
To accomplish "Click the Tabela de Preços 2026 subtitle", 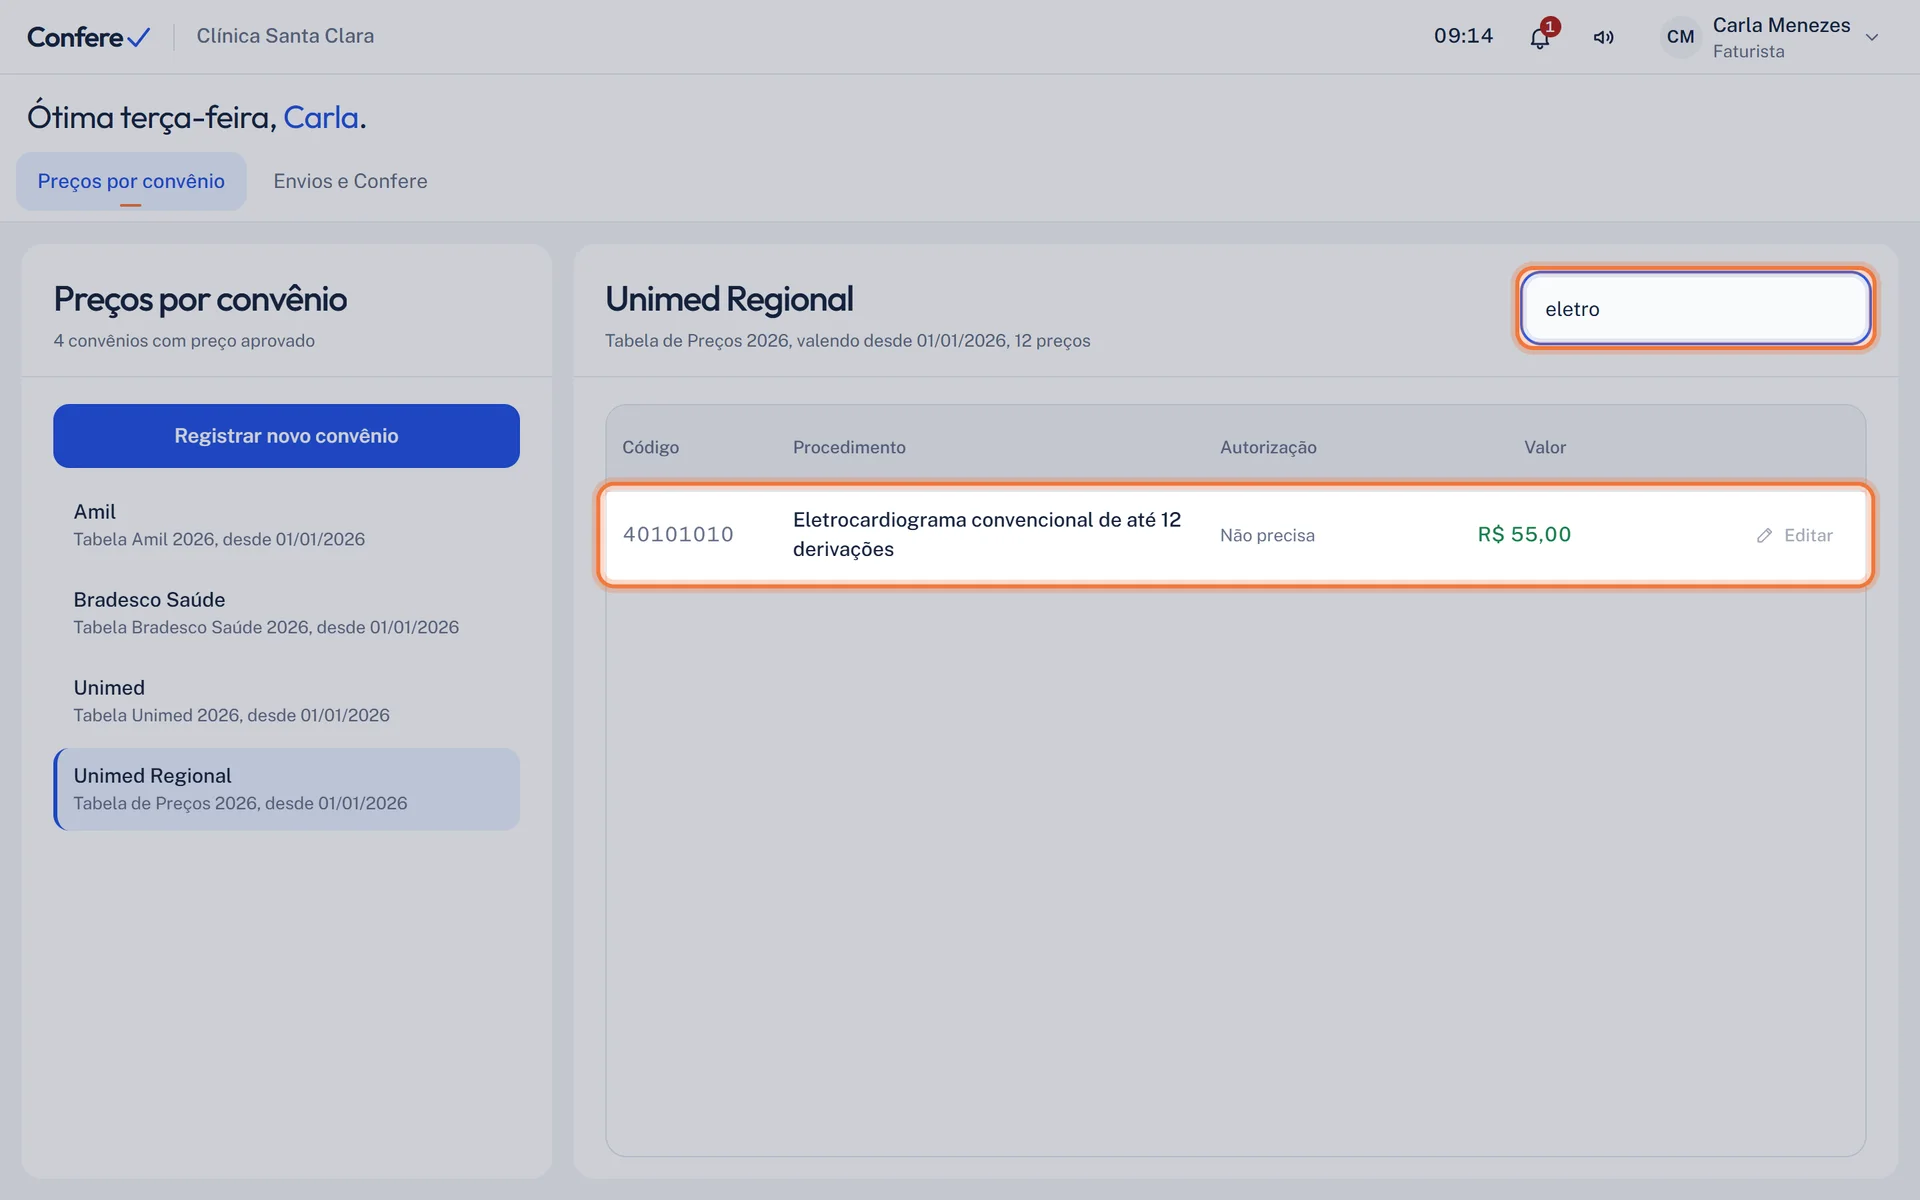I will tap(847, 341).
